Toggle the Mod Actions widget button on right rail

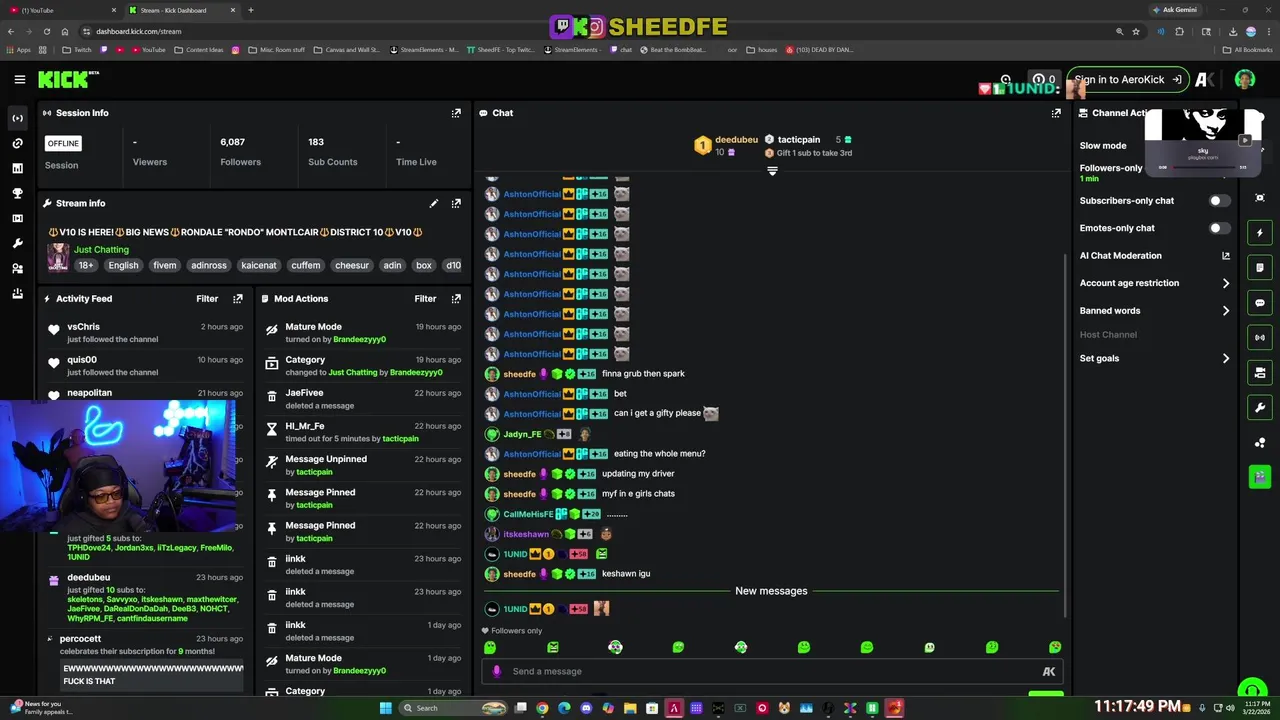[1260, 268]
